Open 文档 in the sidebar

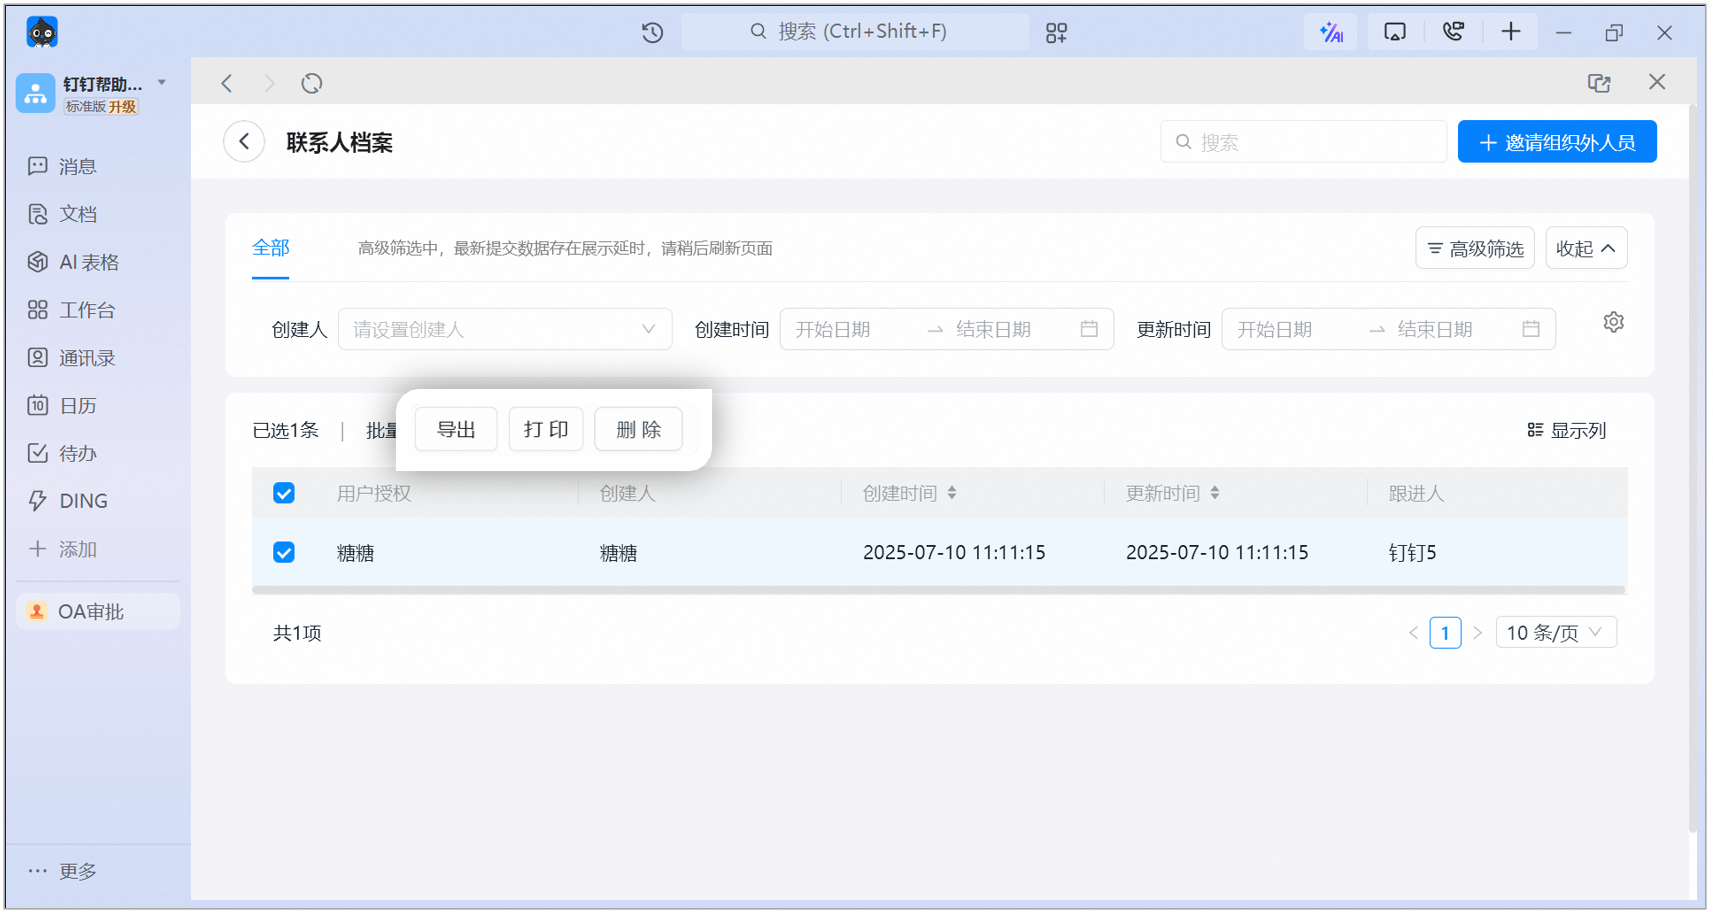pos(62,214)
